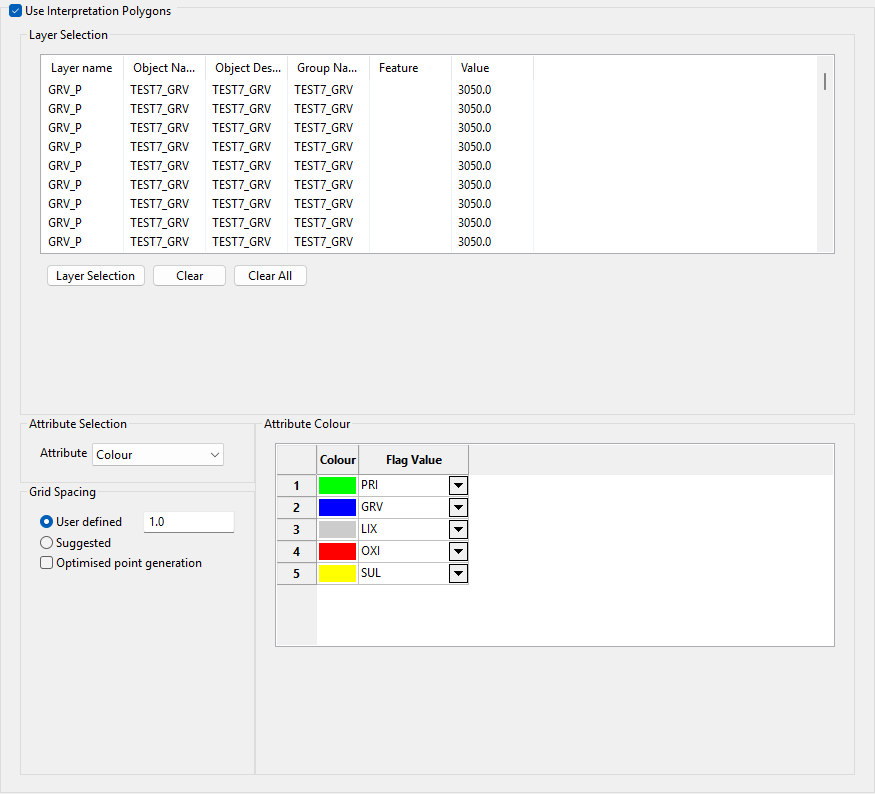The width and height of the screenshot is (875, 794).
Task: Select the User defined radio button
Action: point(46,522)
